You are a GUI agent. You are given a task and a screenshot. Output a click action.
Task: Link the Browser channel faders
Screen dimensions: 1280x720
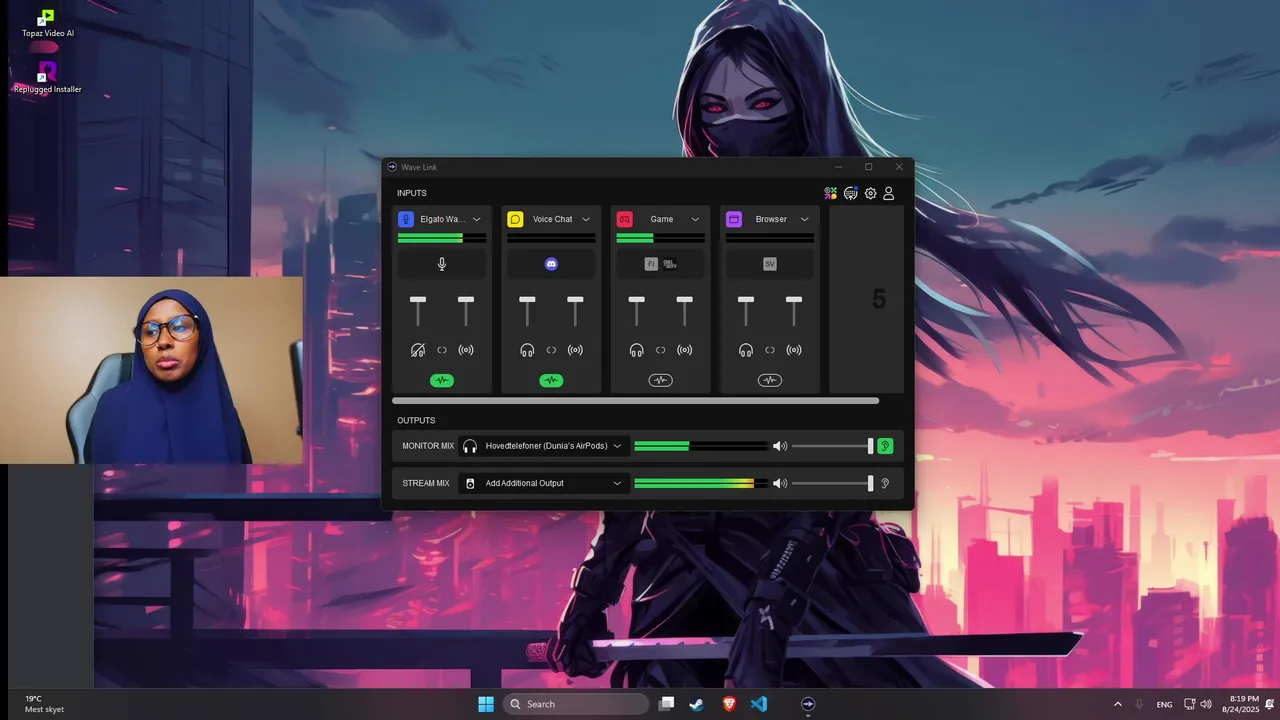[x=770, y=350]
